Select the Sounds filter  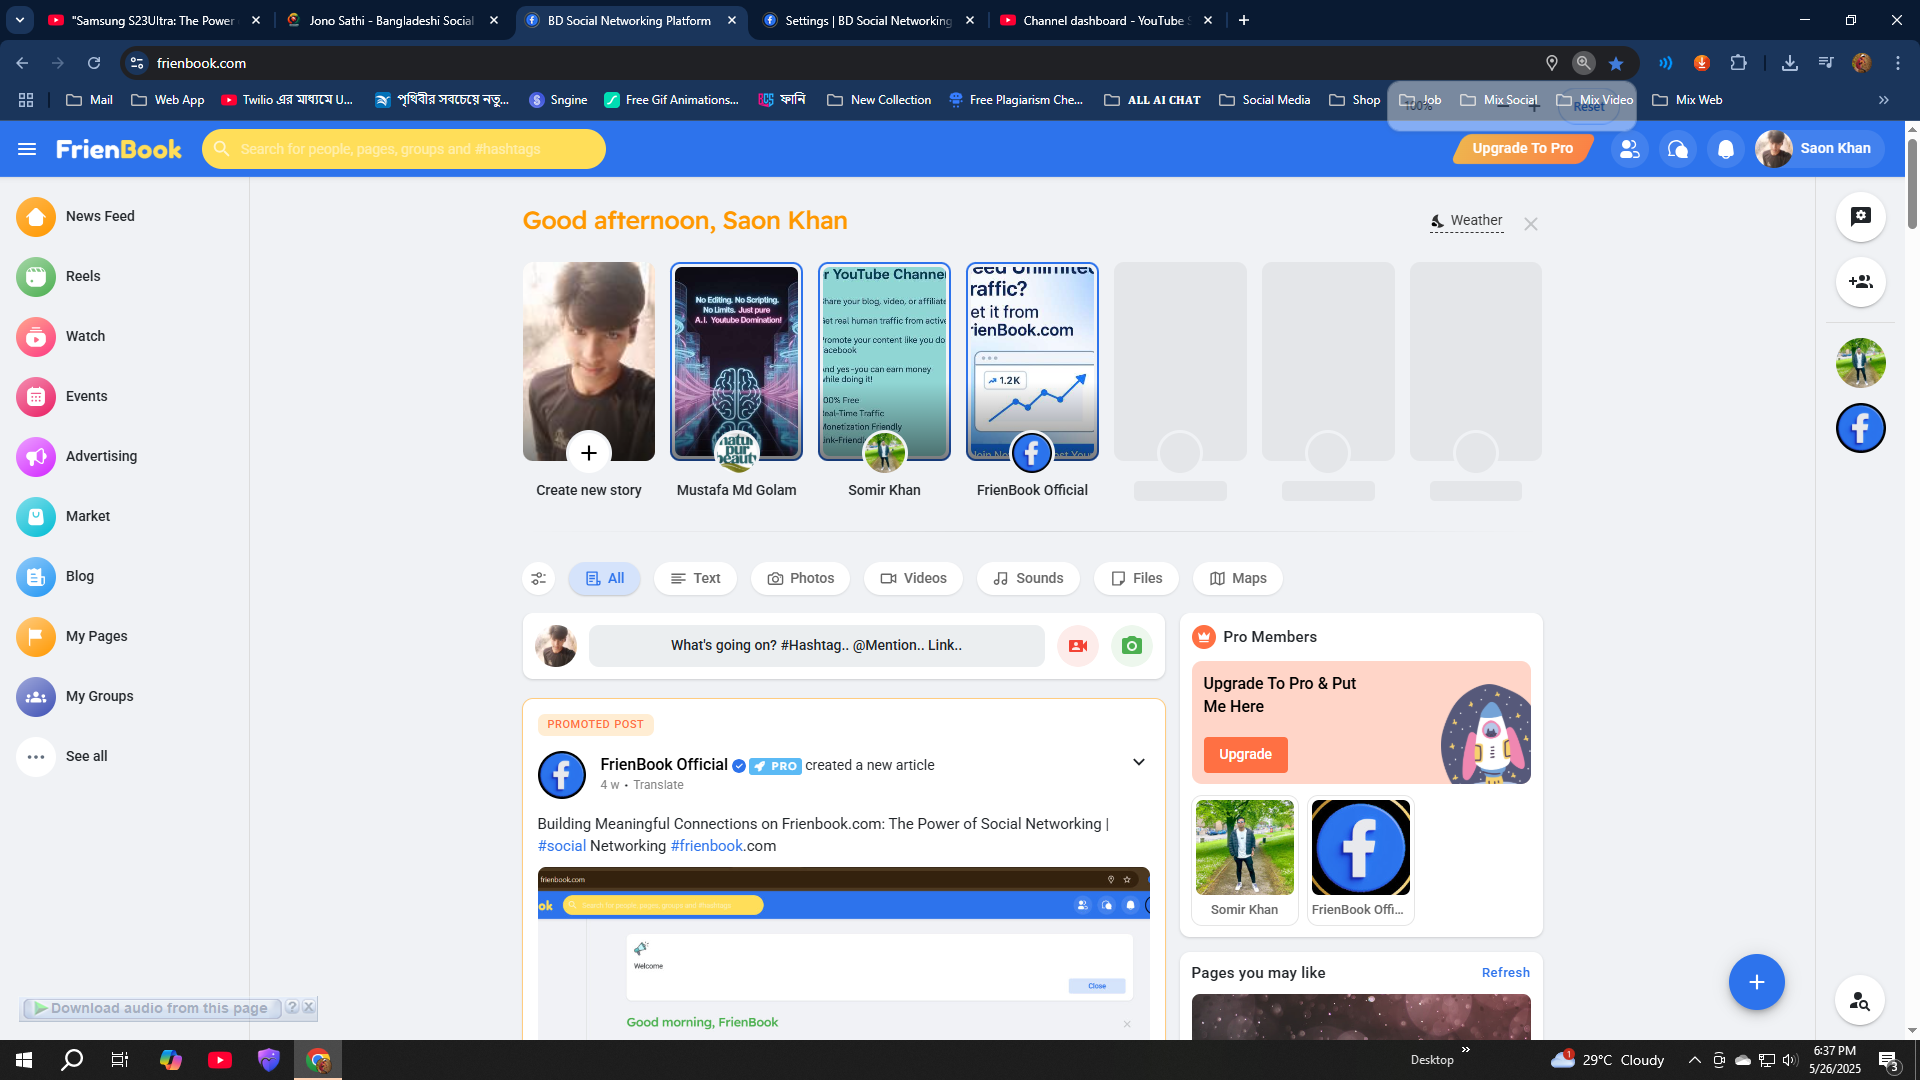click(x=1028, y=578)
